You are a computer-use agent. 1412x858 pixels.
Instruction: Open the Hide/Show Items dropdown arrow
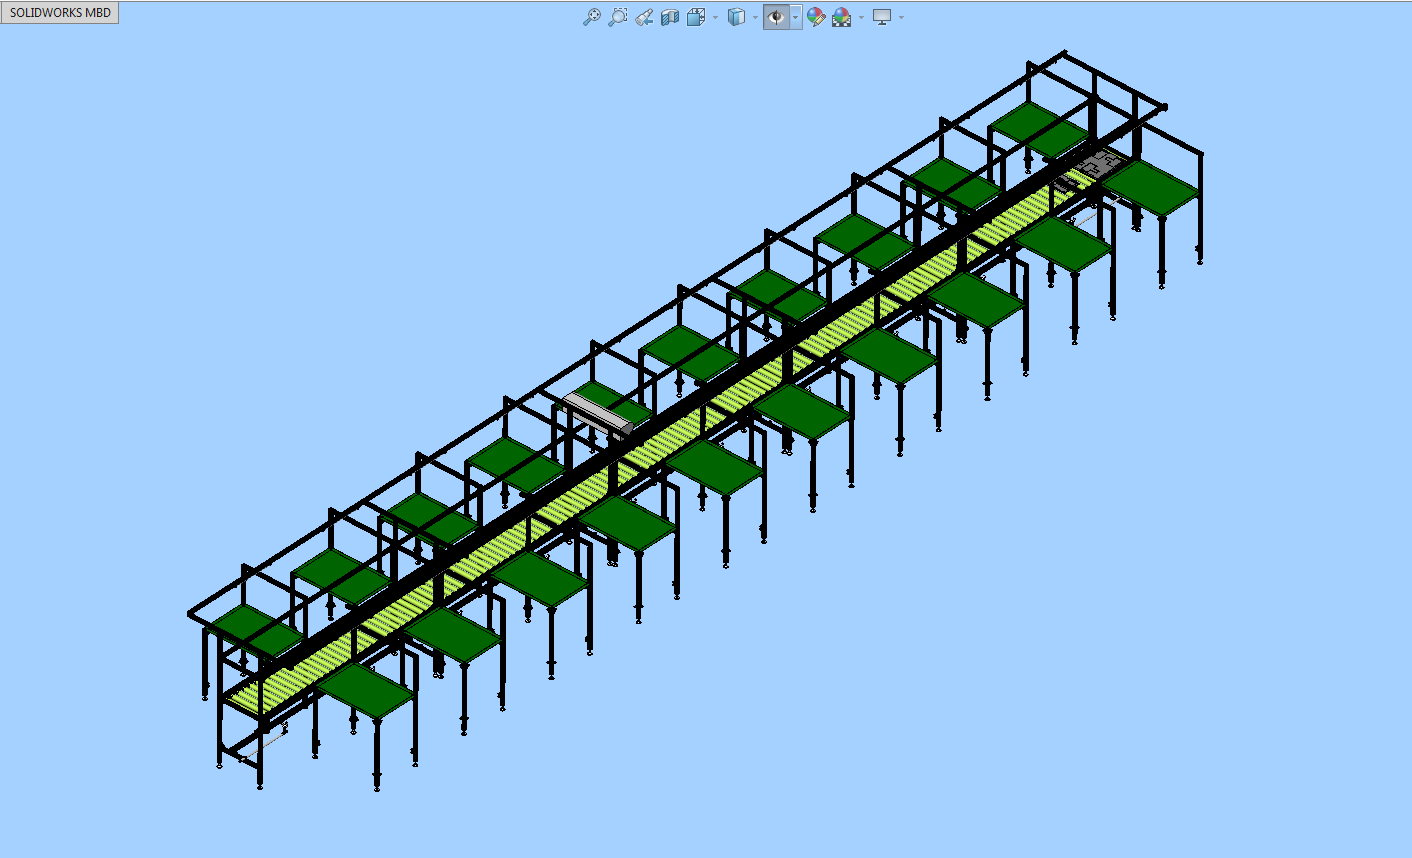796,17
